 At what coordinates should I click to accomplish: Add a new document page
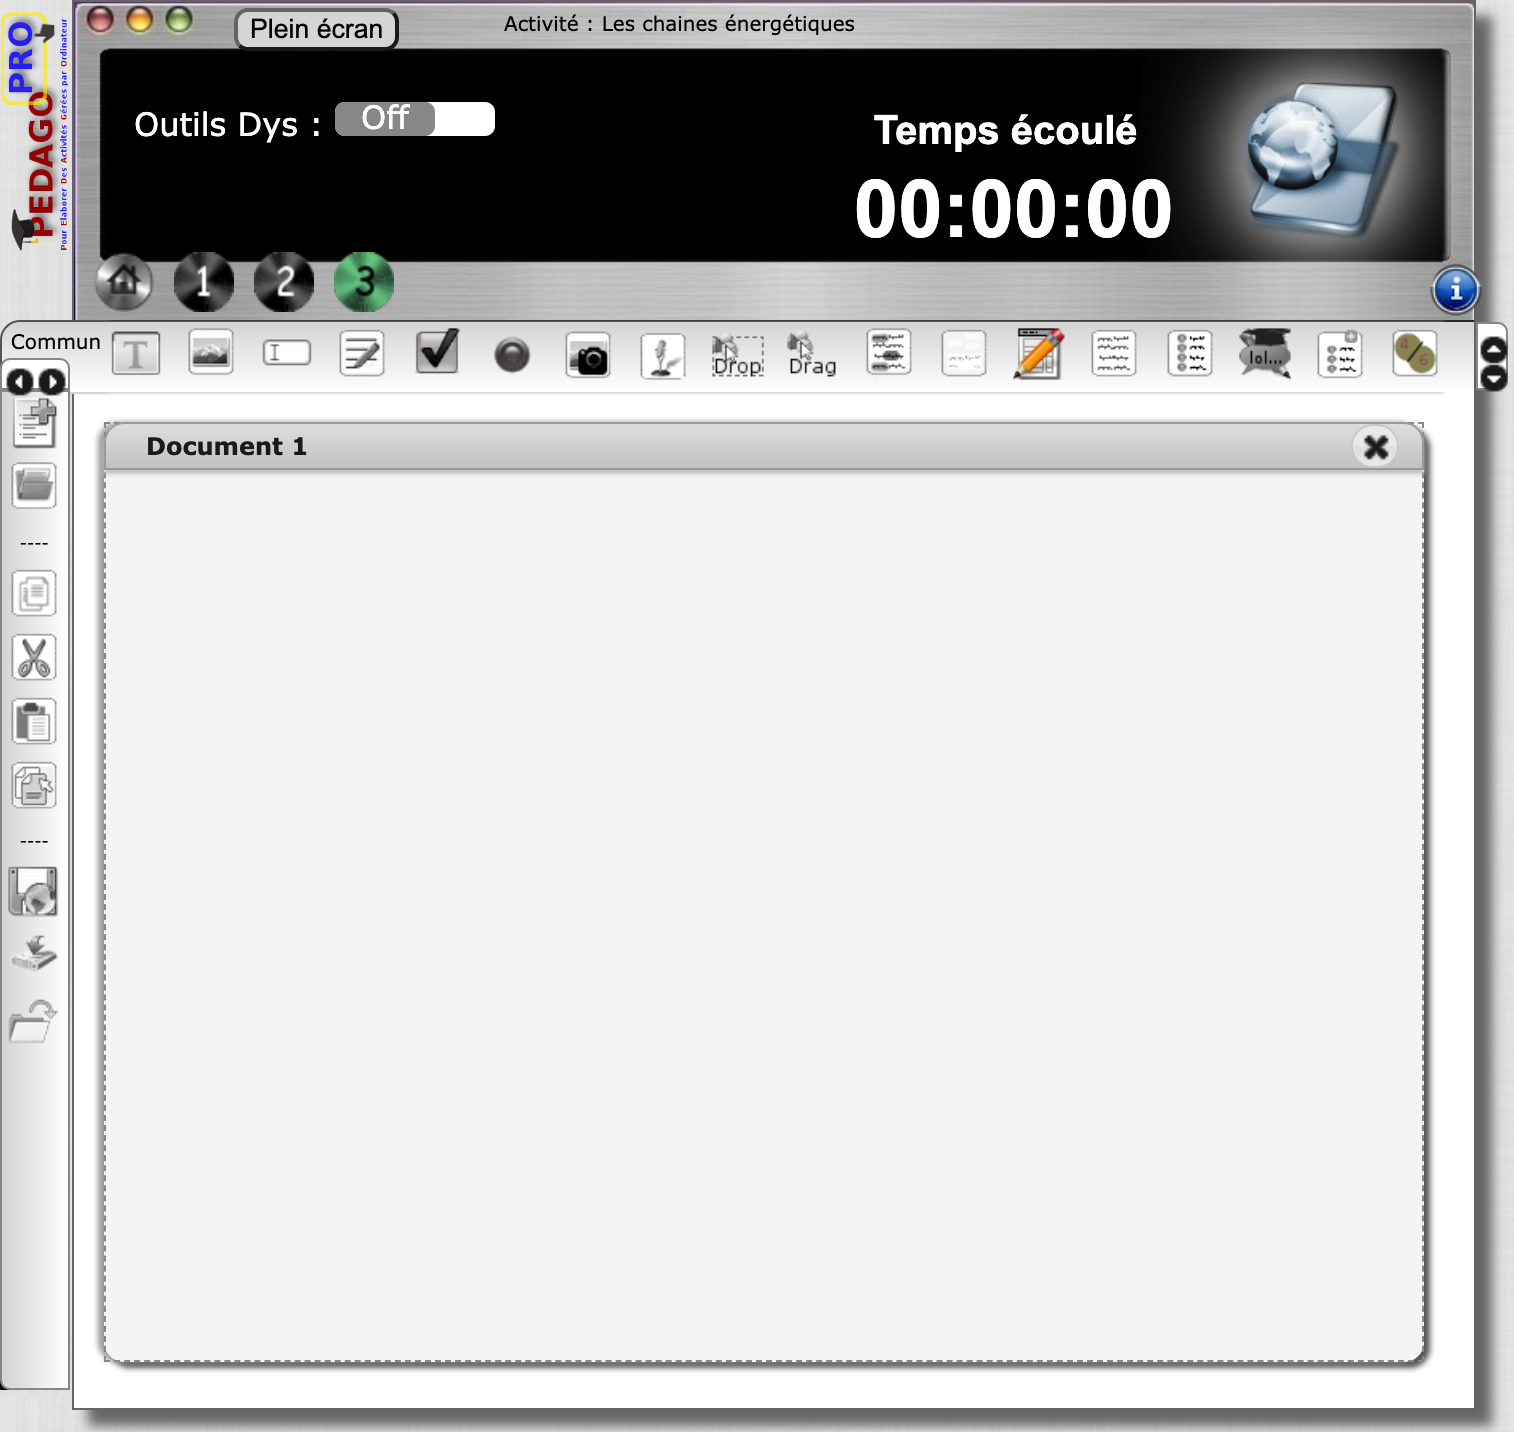tap(34, 422)
